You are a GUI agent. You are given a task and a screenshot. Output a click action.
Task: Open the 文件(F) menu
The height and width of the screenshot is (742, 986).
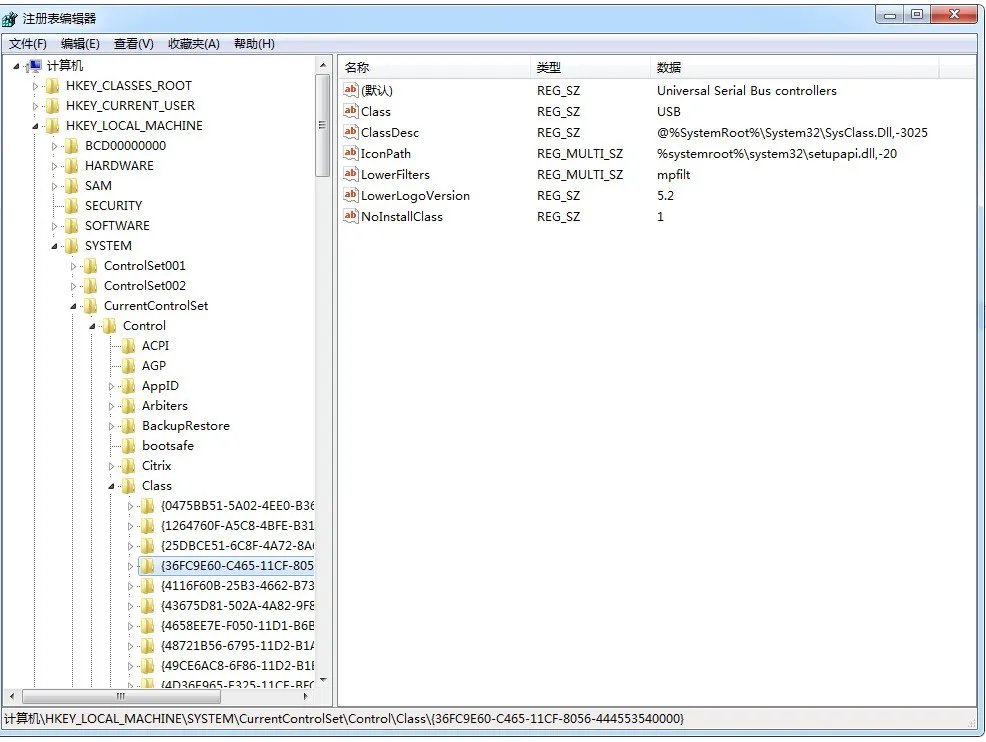(28, 44)
